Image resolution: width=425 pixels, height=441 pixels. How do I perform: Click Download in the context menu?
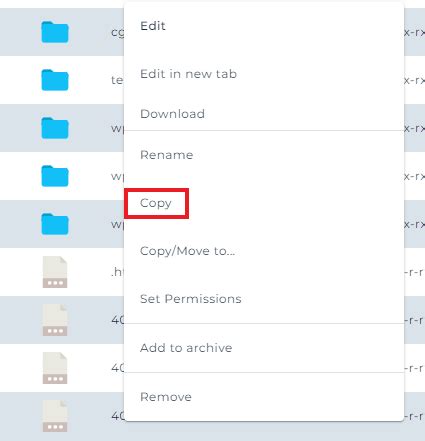[172, 114]
